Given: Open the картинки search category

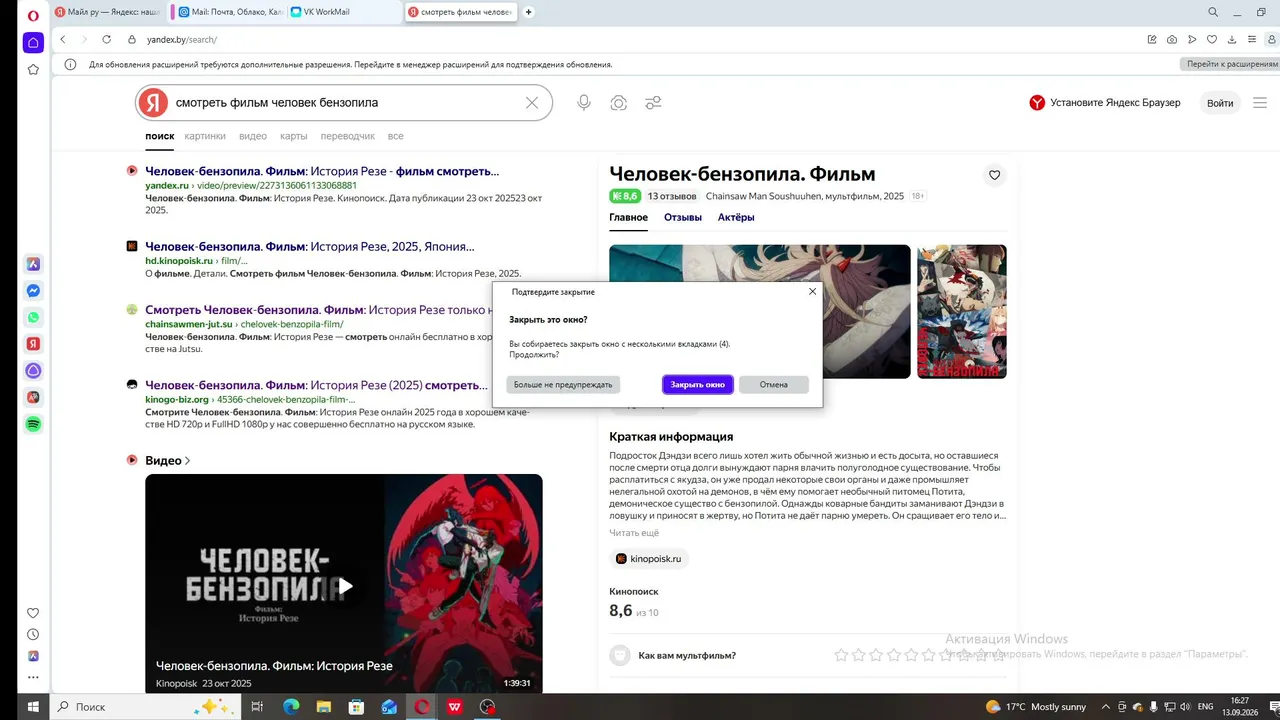Looking at the screenshot, I should [x=205, y=136].
